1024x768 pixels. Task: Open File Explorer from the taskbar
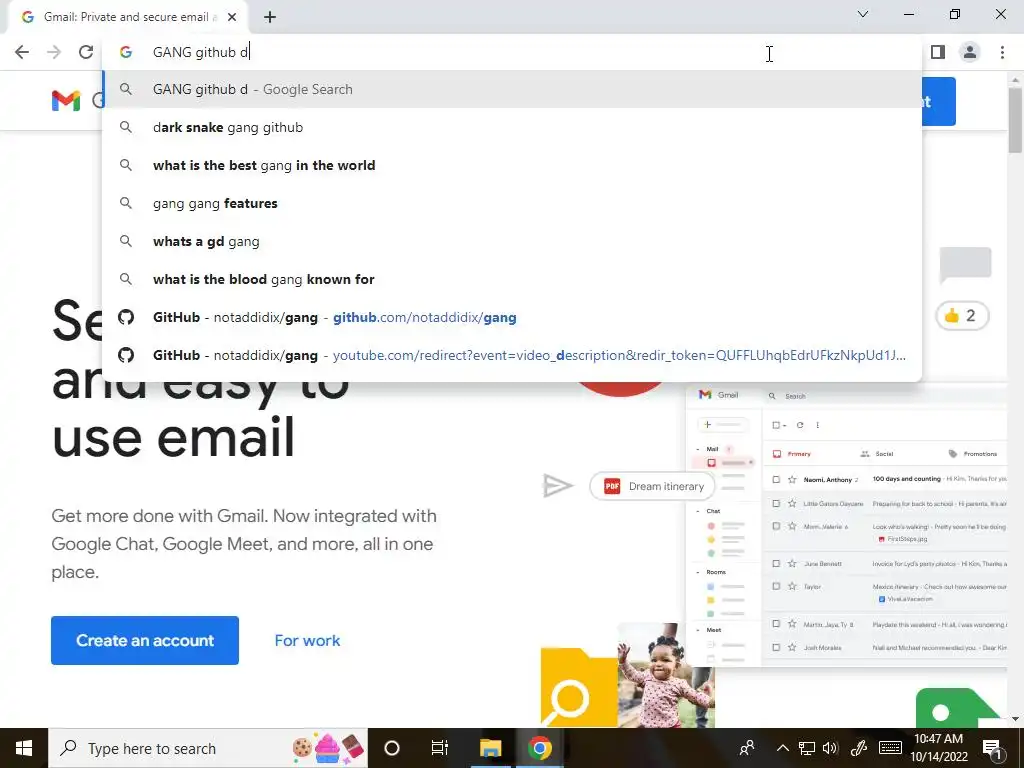click(490, 748)
